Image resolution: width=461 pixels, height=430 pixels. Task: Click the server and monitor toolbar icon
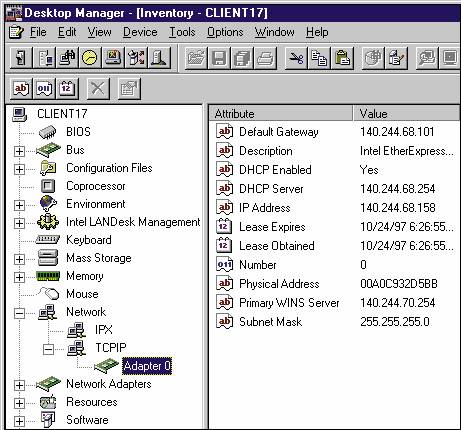click(44, 58)
